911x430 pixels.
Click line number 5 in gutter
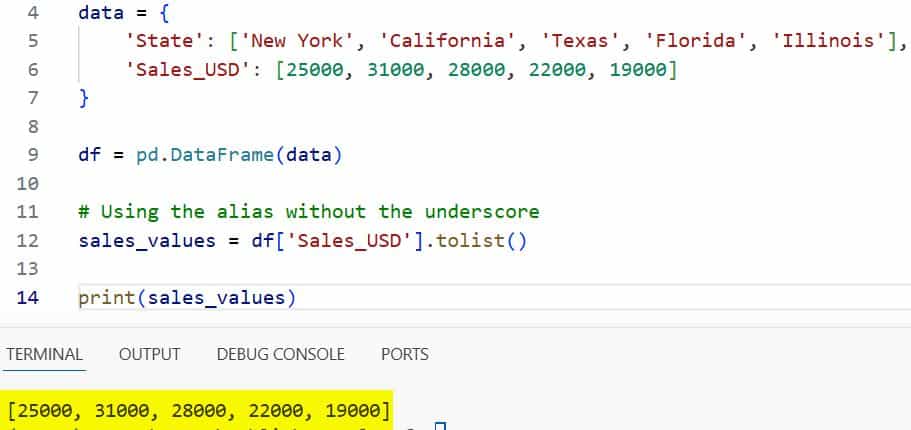33,41
